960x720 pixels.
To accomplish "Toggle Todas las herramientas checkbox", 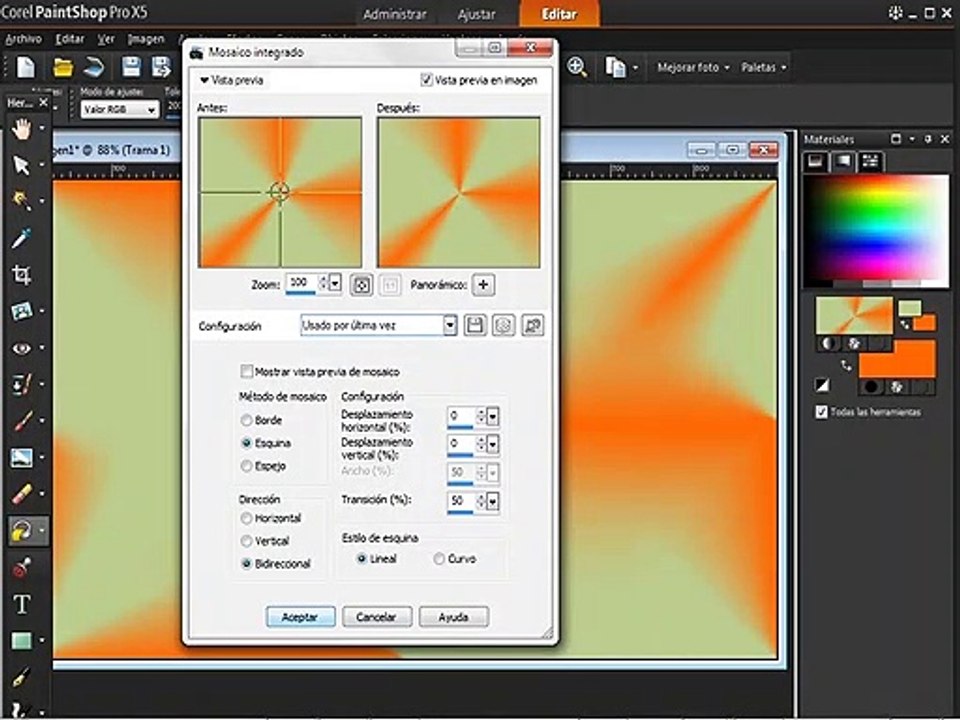I will pos(822,412).
